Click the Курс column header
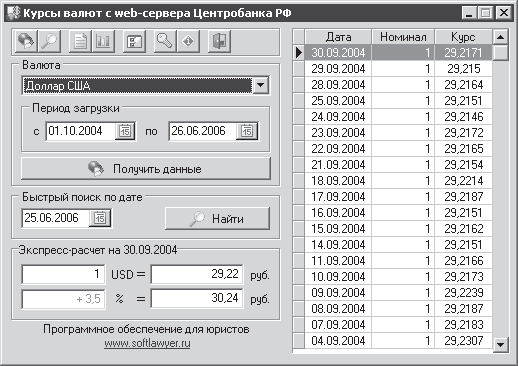Viewport: 518px width, 366px height. point(463,37)
